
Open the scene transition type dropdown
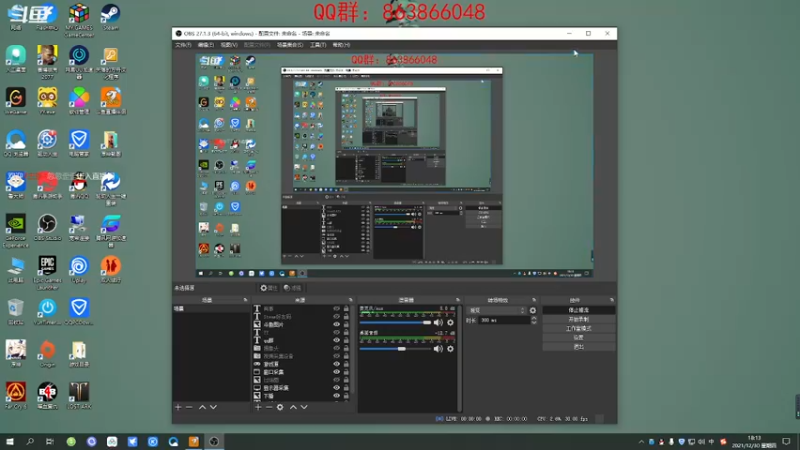pyautogui.click(x=497, y=310)
